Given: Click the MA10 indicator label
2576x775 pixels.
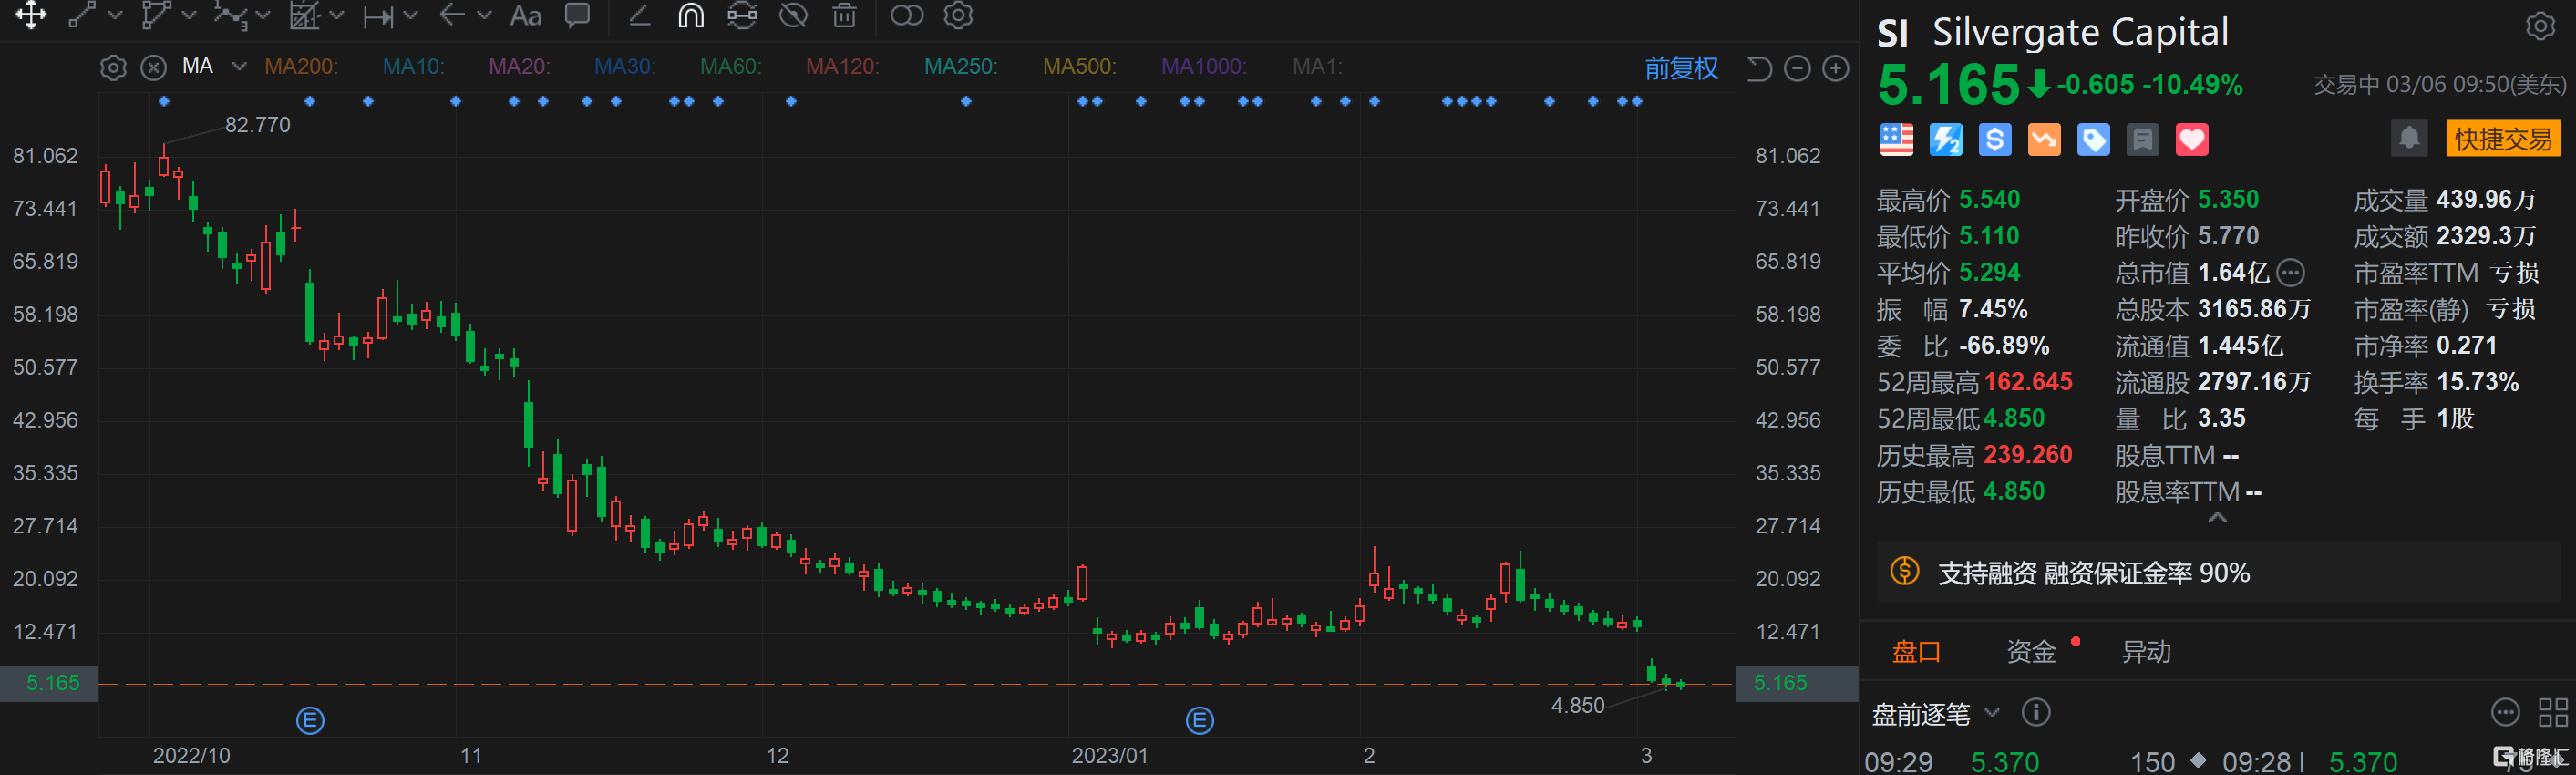Looking at the screenshot, I should [x=413, y=67].
